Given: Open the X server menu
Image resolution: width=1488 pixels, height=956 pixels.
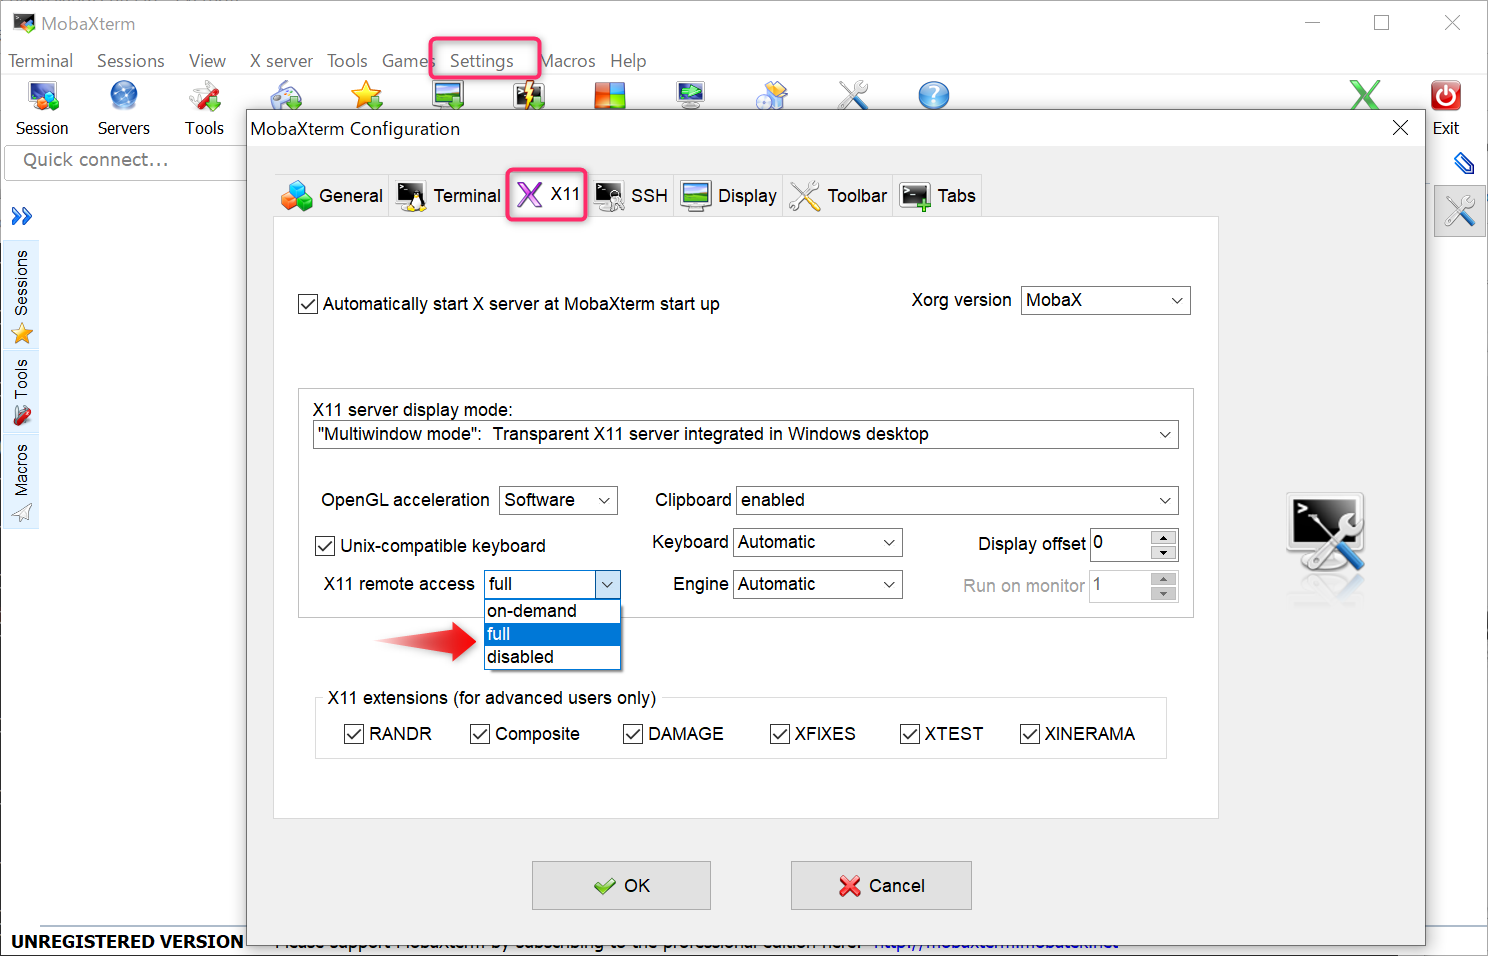Looking at the screenshot, I should pyautogui.click(x=281, y=61).
